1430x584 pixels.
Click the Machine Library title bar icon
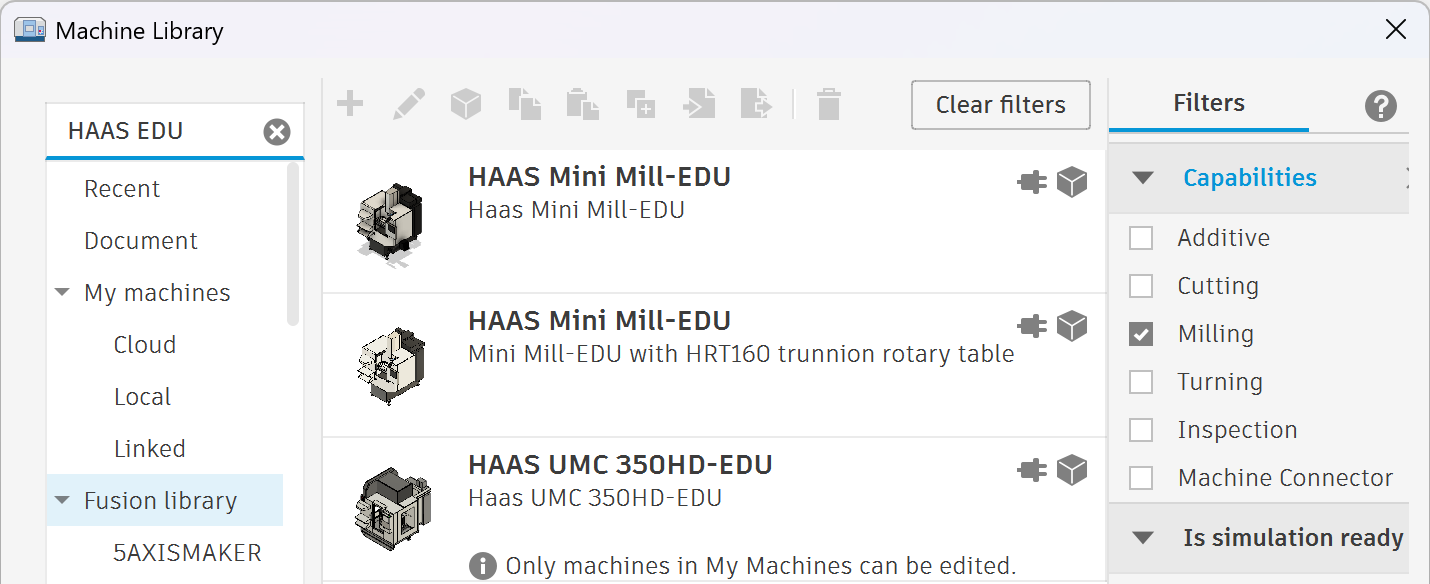click(30, 30)
